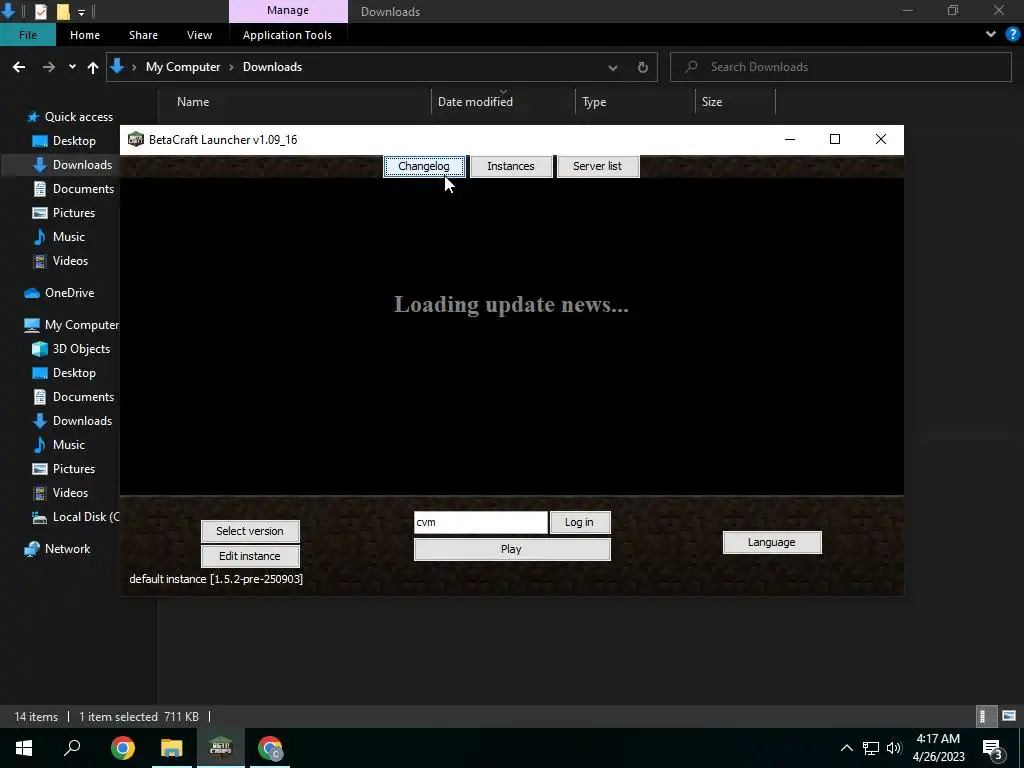The height and width of the screenshot is (768, 1024).
Task: Expand the ribbon with chevron arrow
Action: pos(991,35)
